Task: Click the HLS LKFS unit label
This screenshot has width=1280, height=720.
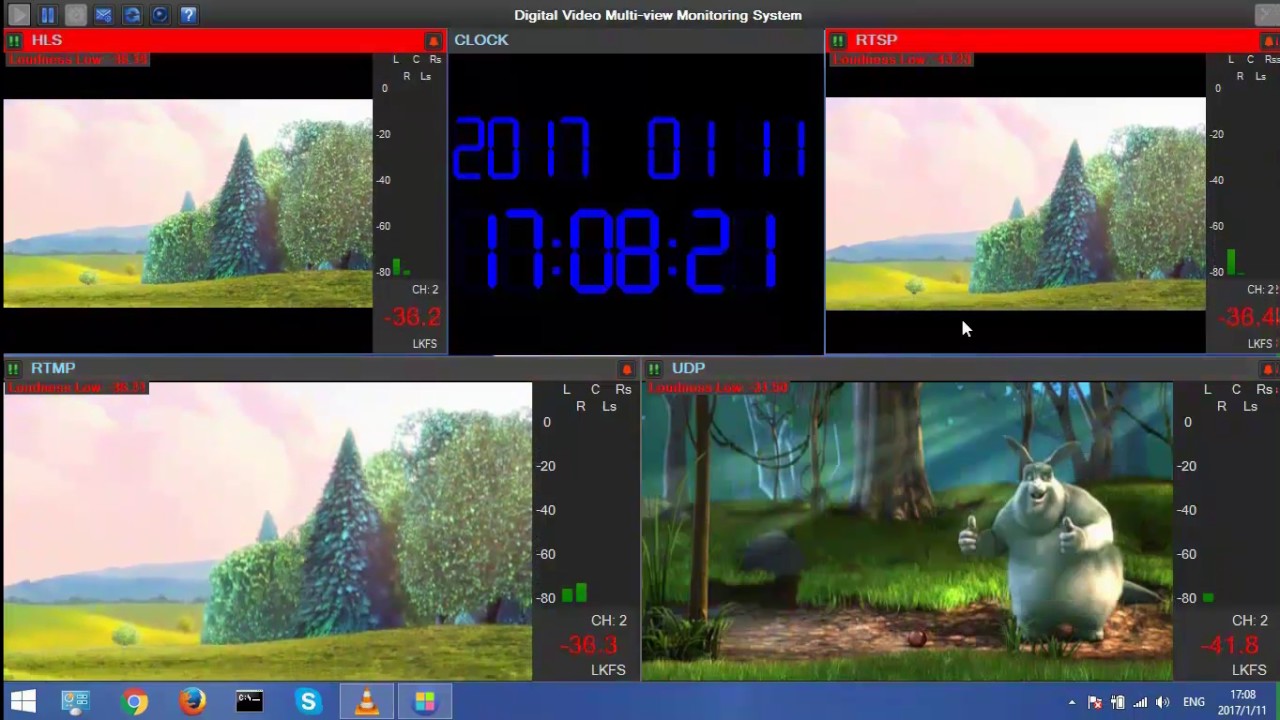Action: 425,344
